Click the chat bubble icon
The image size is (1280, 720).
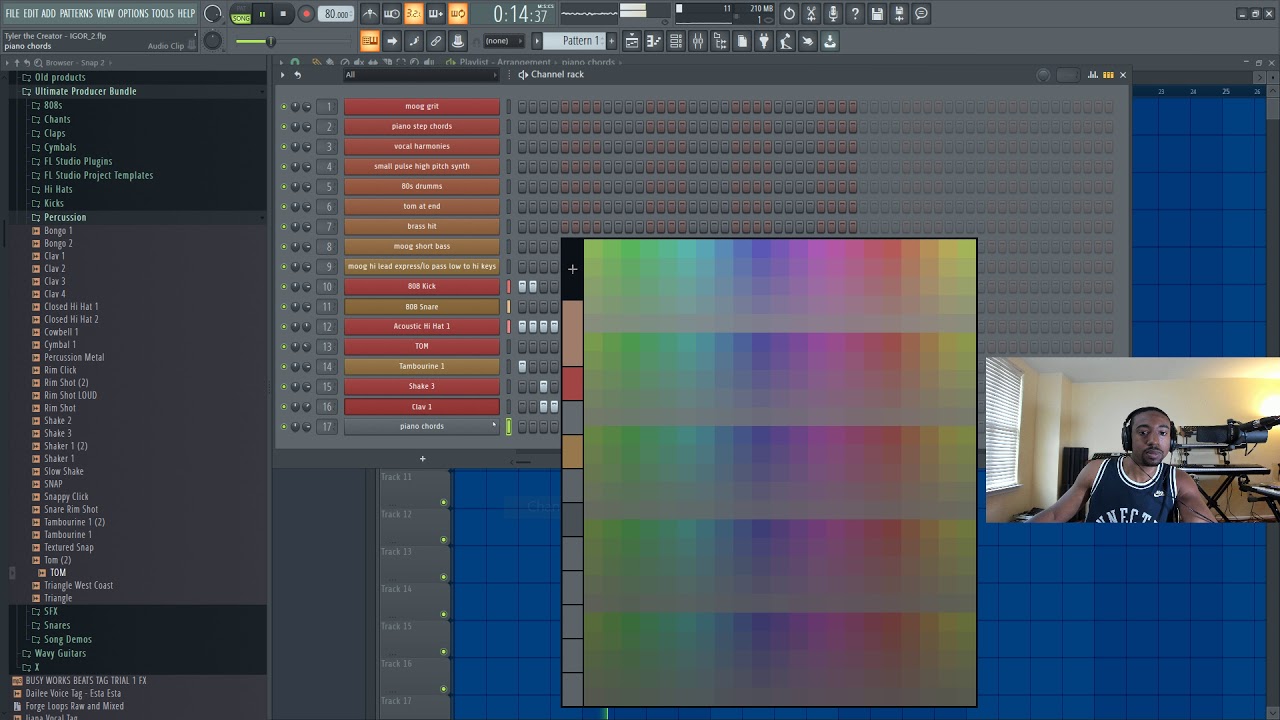click(x=921, y=14)
